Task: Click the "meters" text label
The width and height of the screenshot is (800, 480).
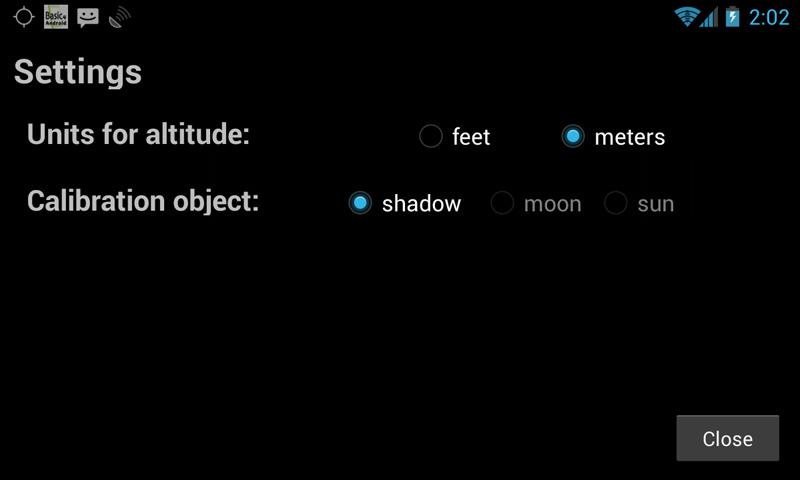Action: 630,137
